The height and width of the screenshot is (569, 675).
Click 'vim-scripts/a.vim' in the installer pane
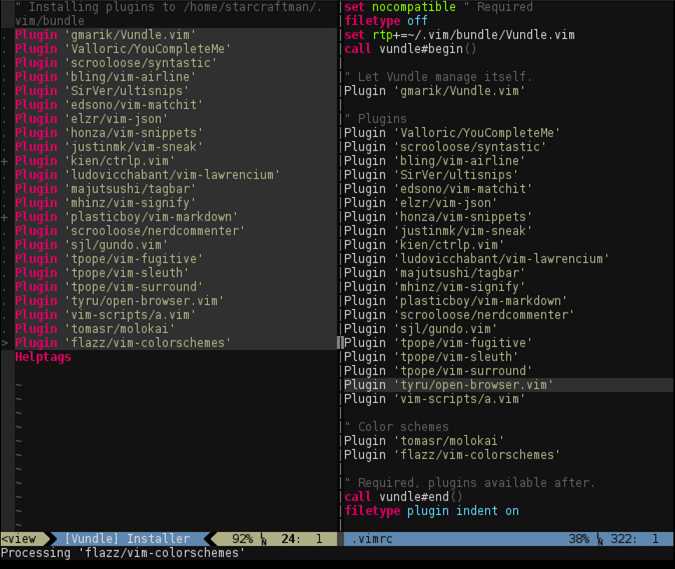[x=105, y=315]
